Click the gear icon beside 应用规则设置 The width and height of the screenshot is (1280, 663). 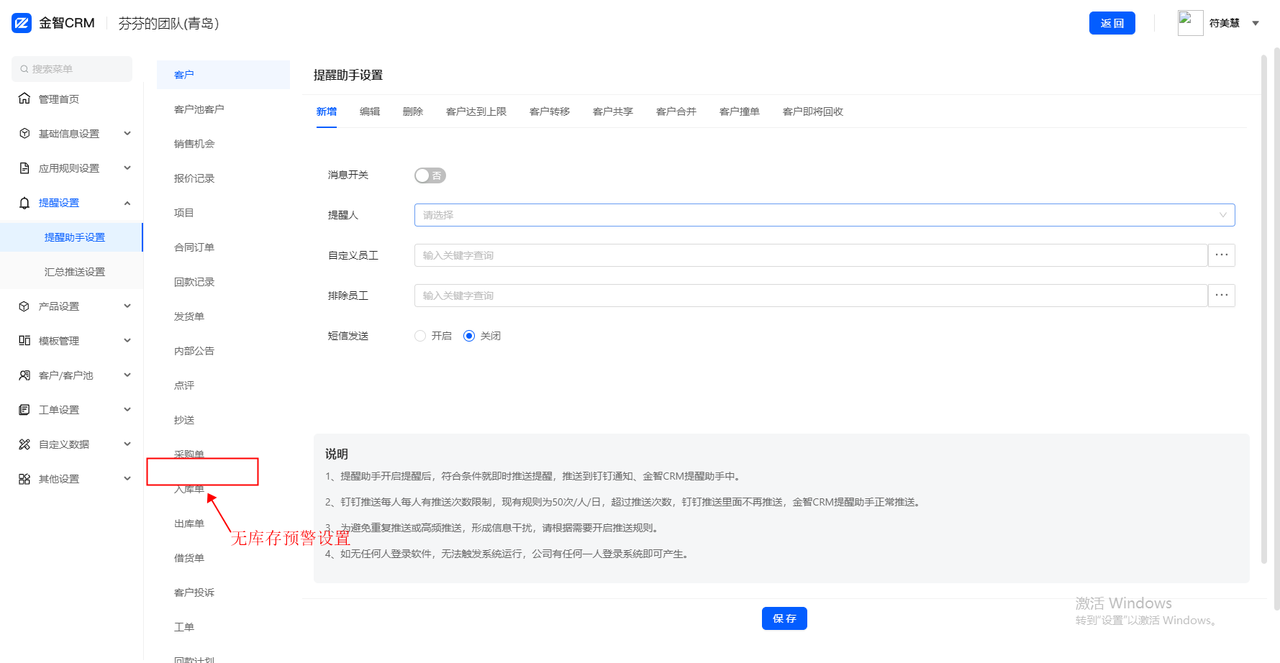click(x=25, y=168)
